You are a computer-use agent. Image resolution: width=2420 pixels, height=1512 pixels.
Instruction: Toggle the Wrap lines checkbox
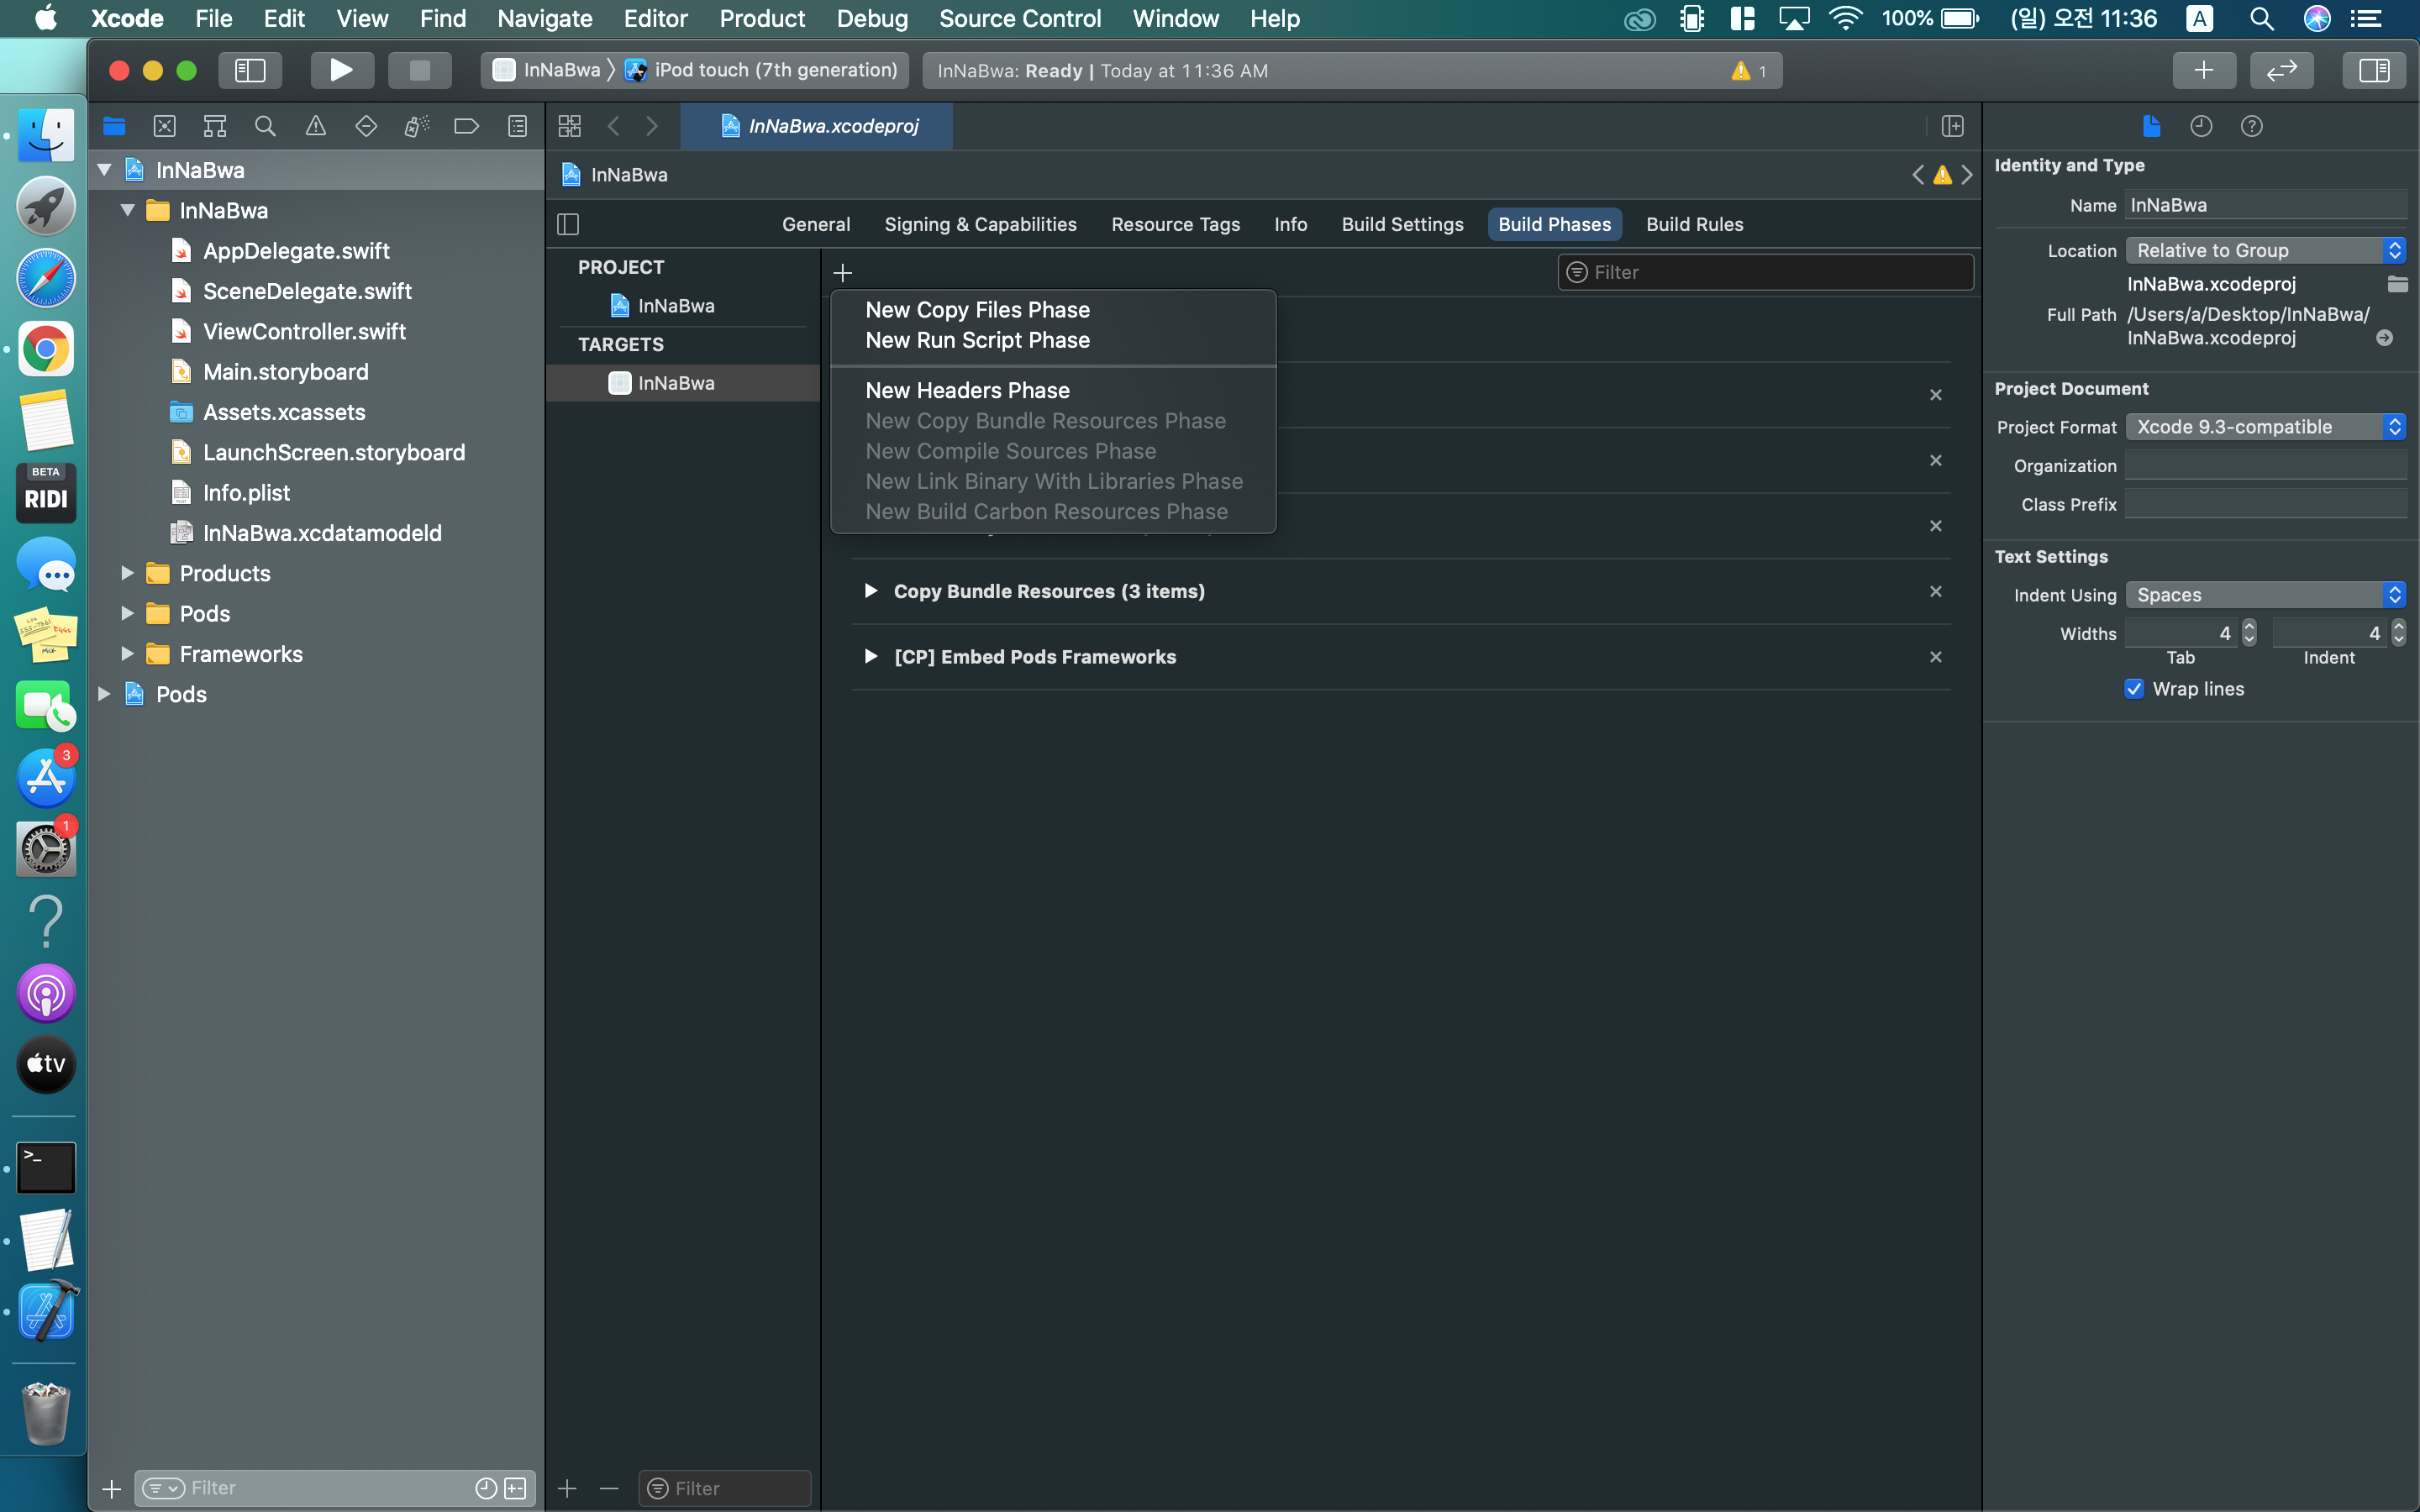pyautogui.click(x=2134, y=689)
